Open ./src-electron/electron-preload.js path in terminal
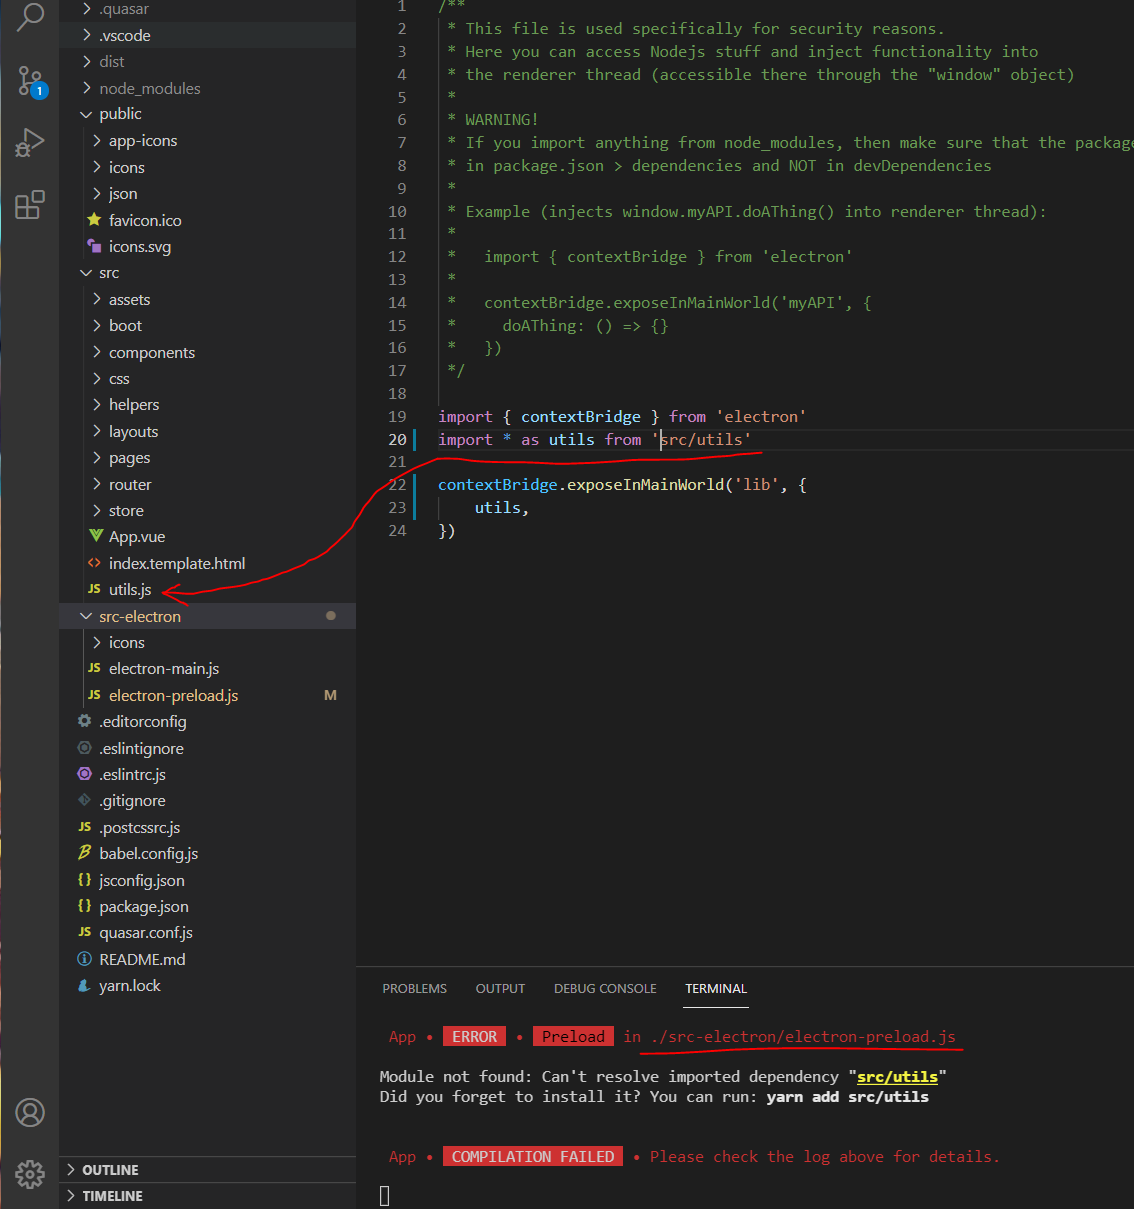1134x1209 pixels. (803, 1037)
